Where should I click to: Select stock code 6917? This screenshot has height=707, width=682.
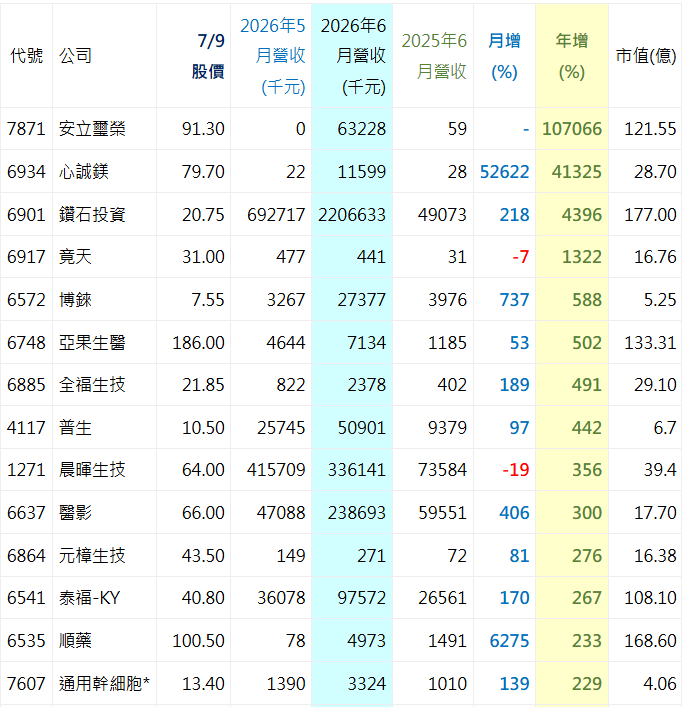(x=26, y=257)
